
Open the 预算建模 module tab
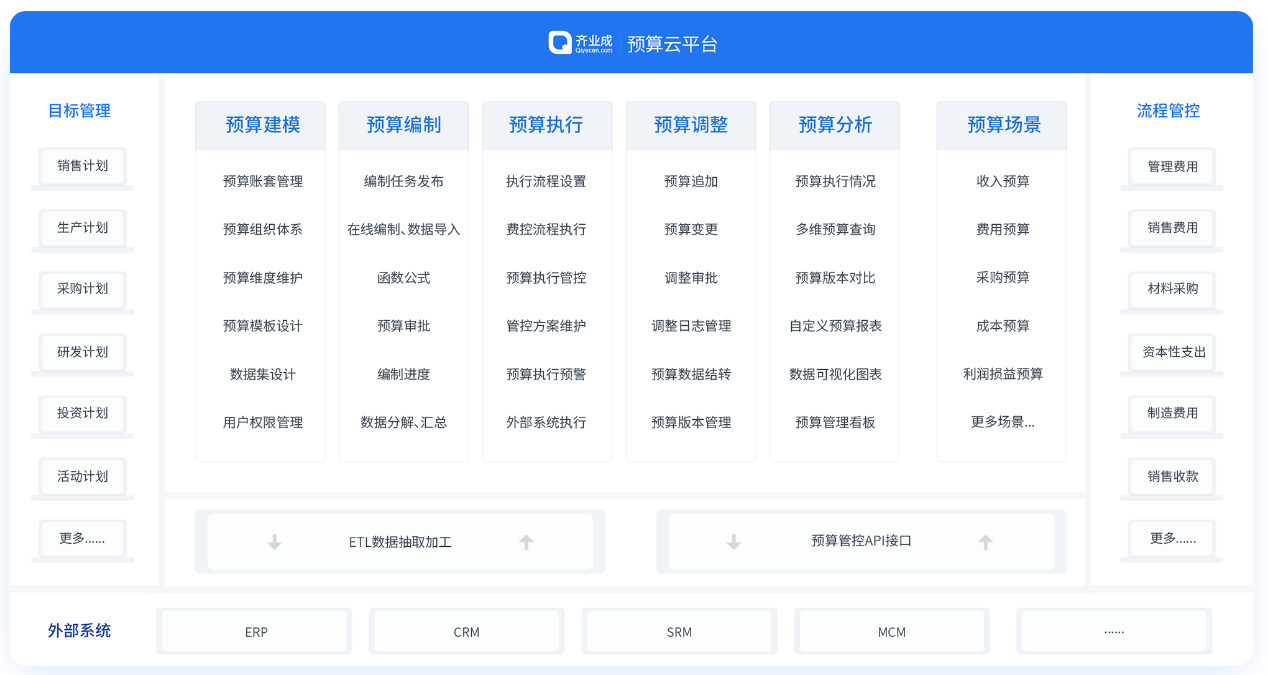coord(261,125)
